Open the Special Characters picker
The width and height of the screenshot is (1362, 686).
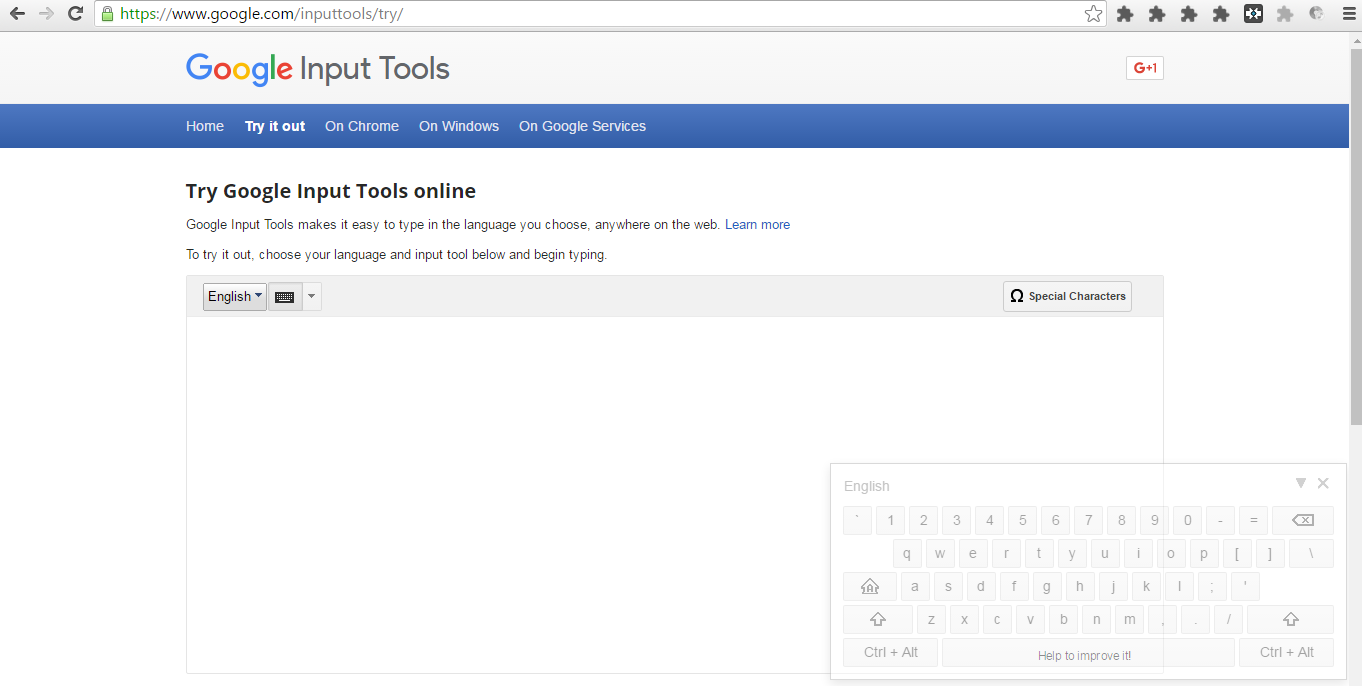coord(1066,296)
